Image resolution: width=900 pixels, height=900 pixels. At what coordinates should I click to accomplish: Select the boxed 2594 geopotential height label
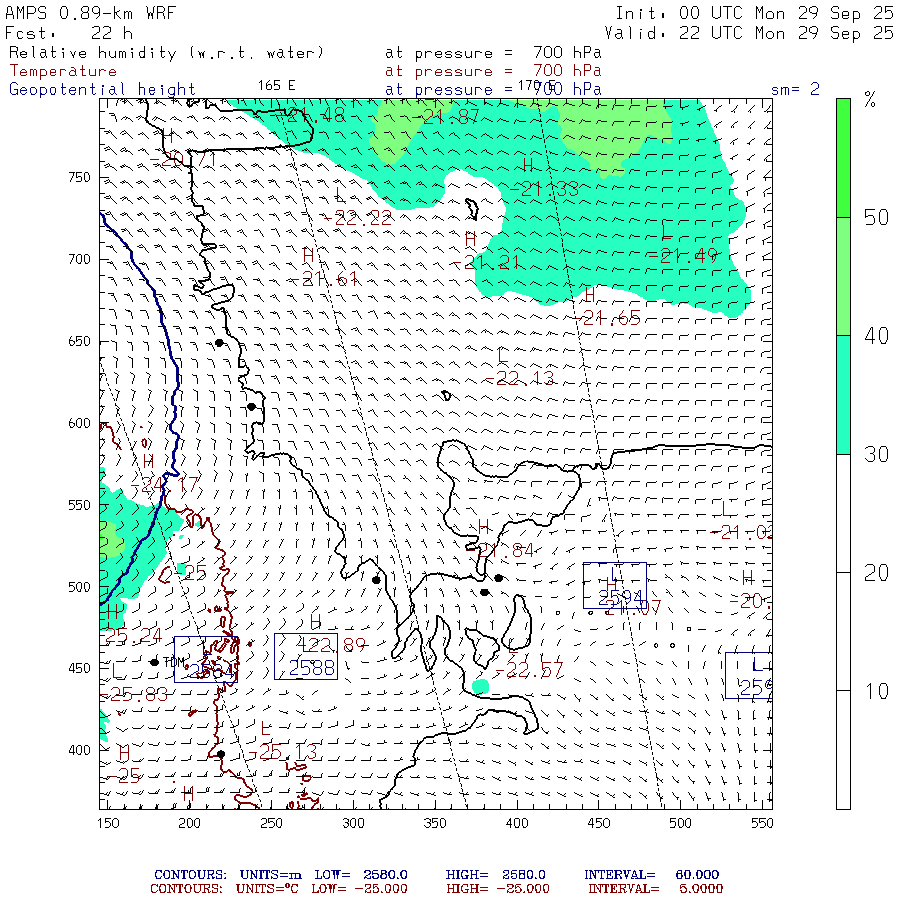pos(614,595)
